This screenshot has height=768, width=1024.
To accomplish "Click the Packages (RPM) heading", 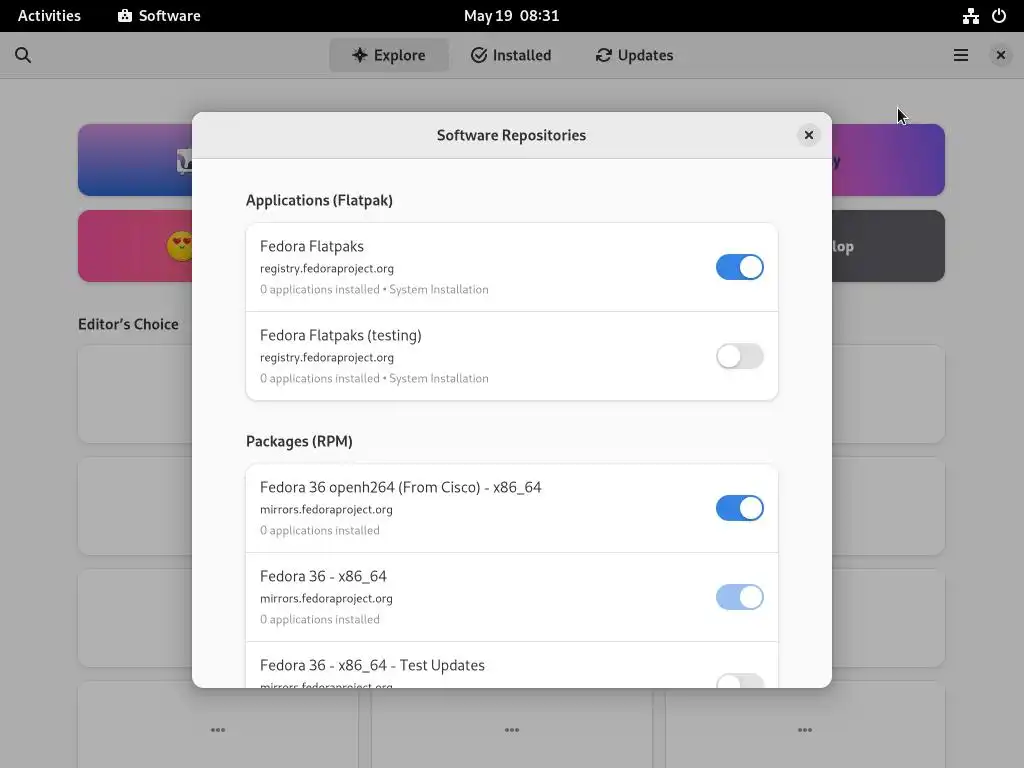I will [x=299, y=441].
